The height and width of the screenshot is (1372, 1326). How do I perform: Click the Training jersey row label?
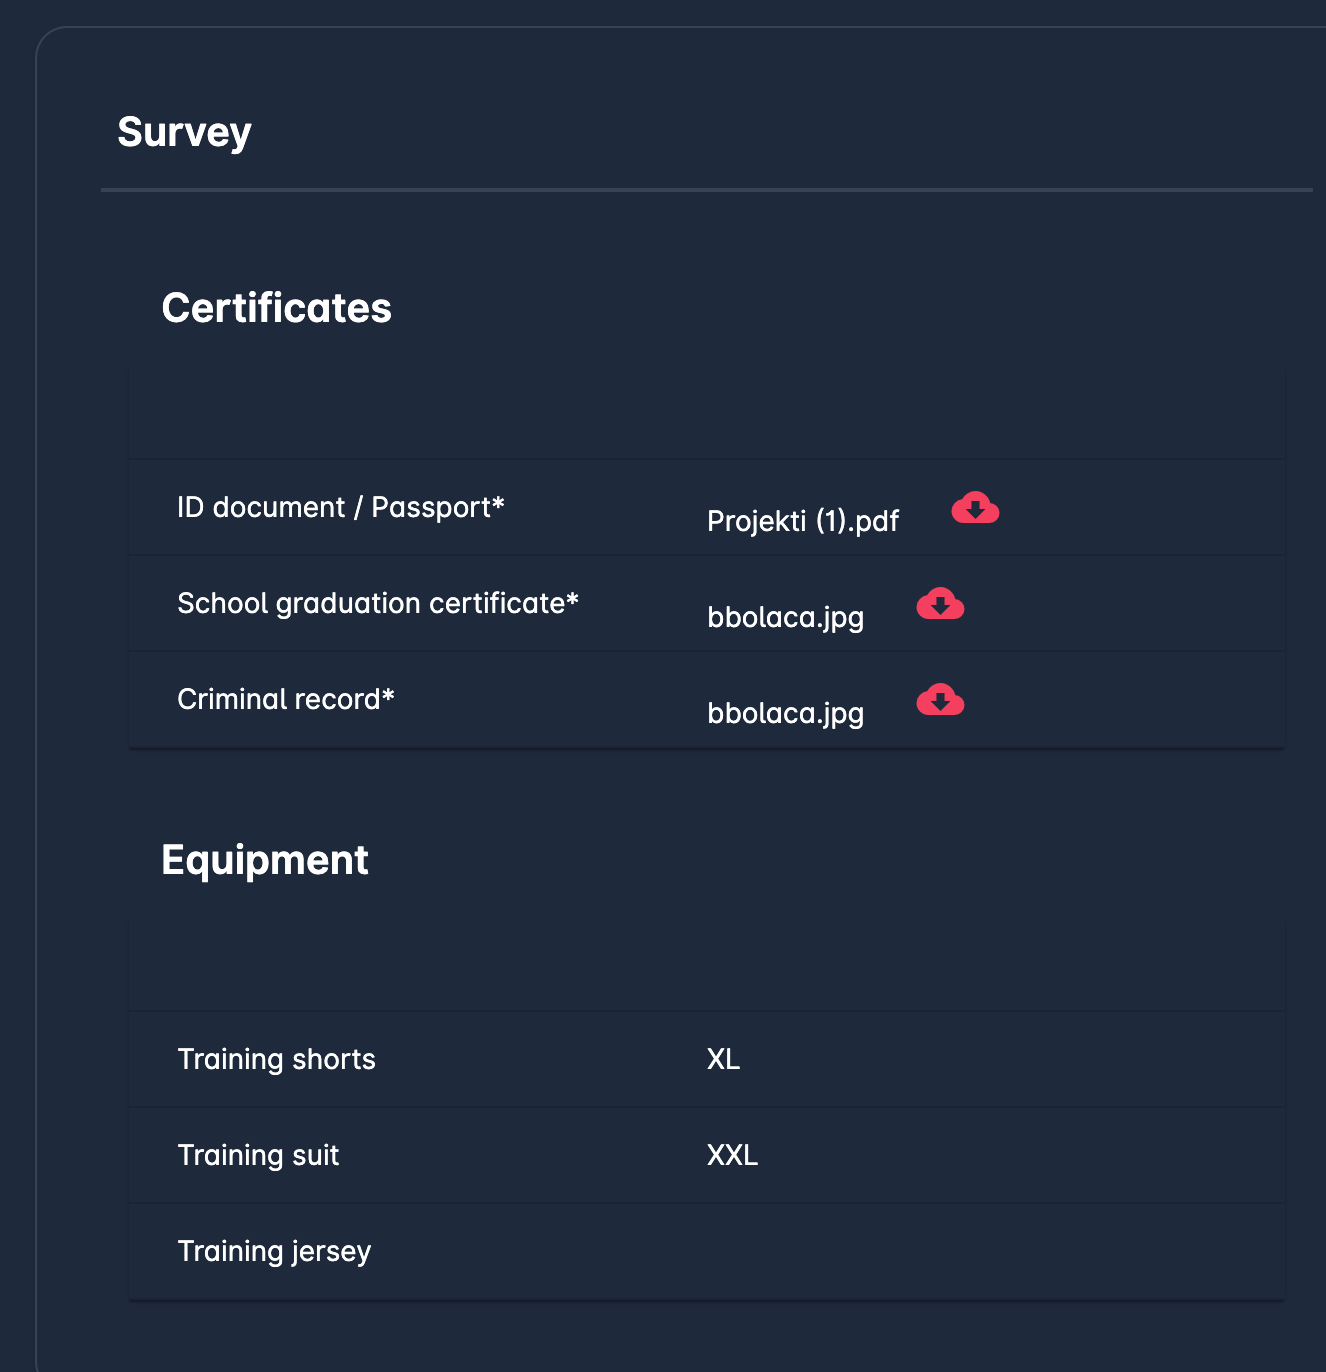click(274, 1251)
